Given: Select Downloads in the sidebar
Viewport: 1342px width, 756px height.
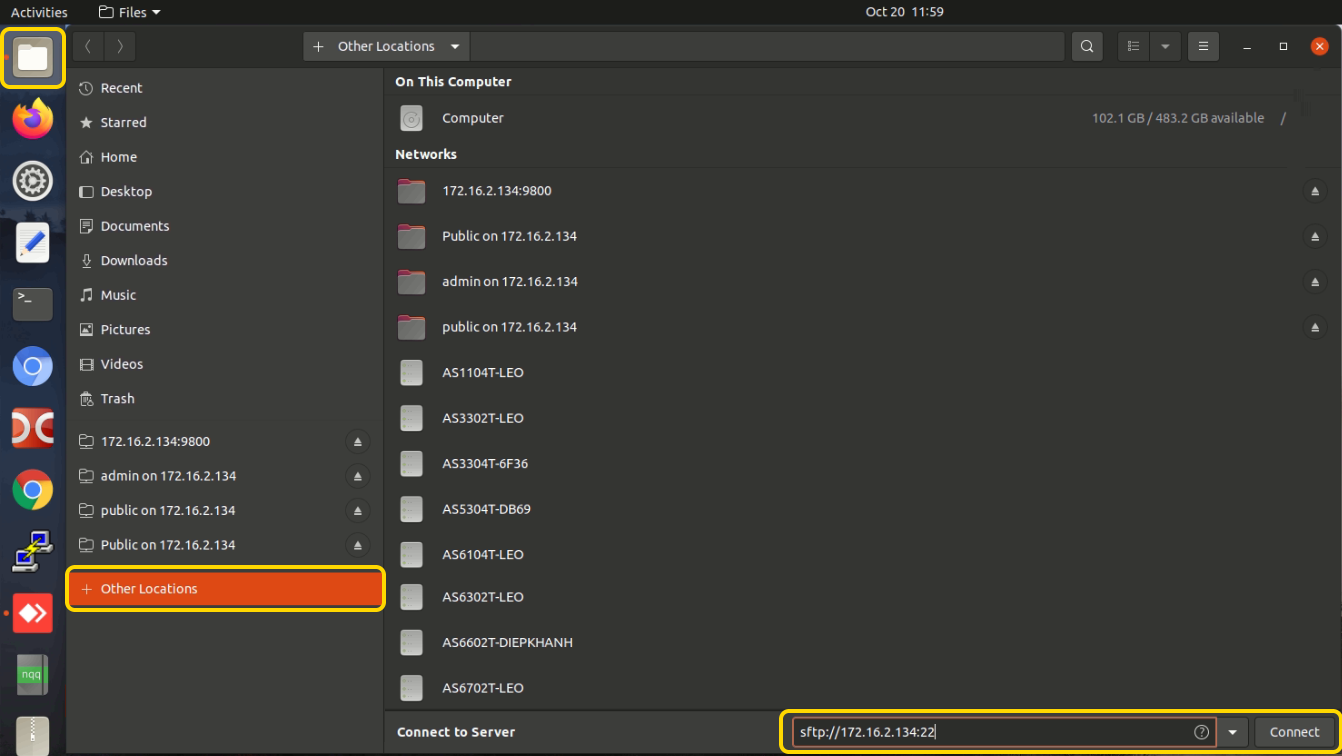Looking at the screenshot, I should coord(132,260).
